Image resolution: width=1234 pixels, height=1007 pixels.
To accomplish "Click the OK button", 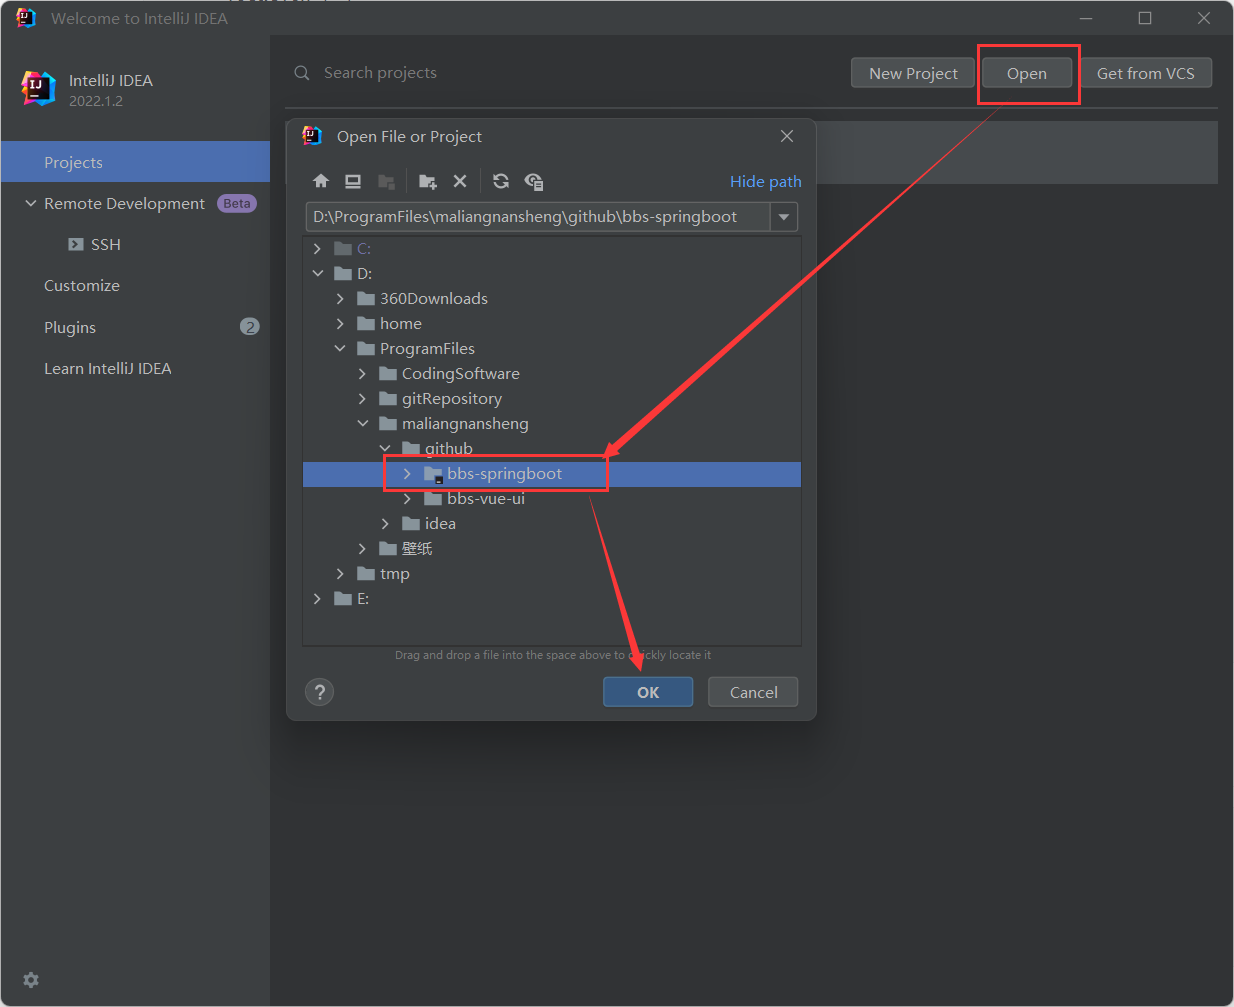I will (x=647, y=692).
